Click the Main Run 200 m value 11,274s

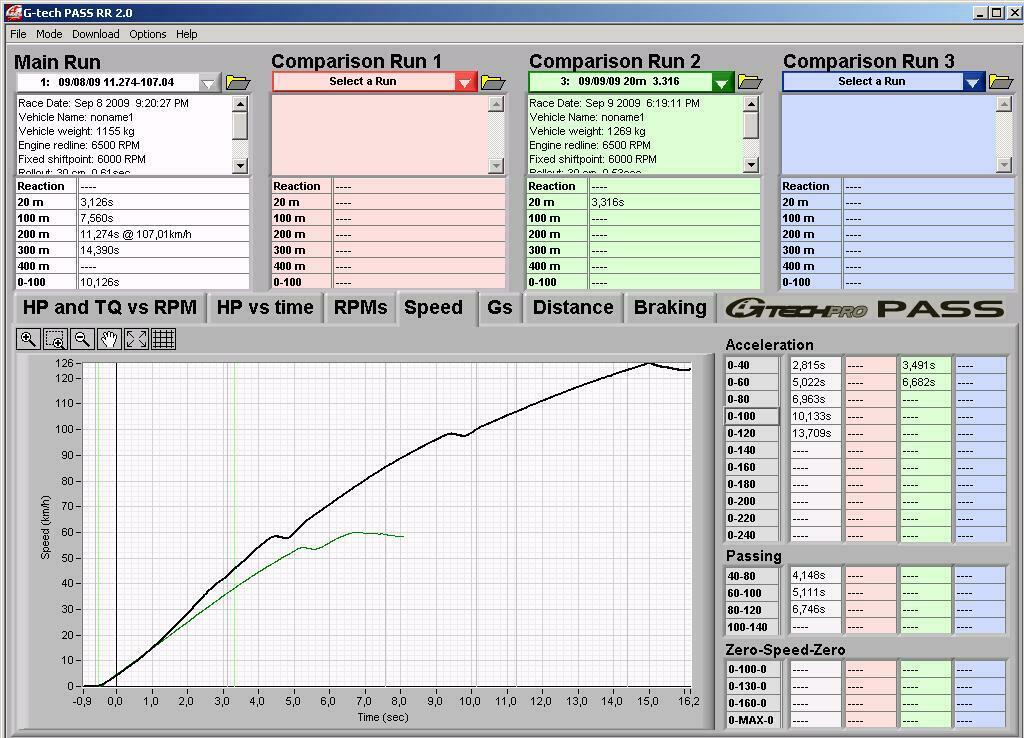[x=163, y=234]
